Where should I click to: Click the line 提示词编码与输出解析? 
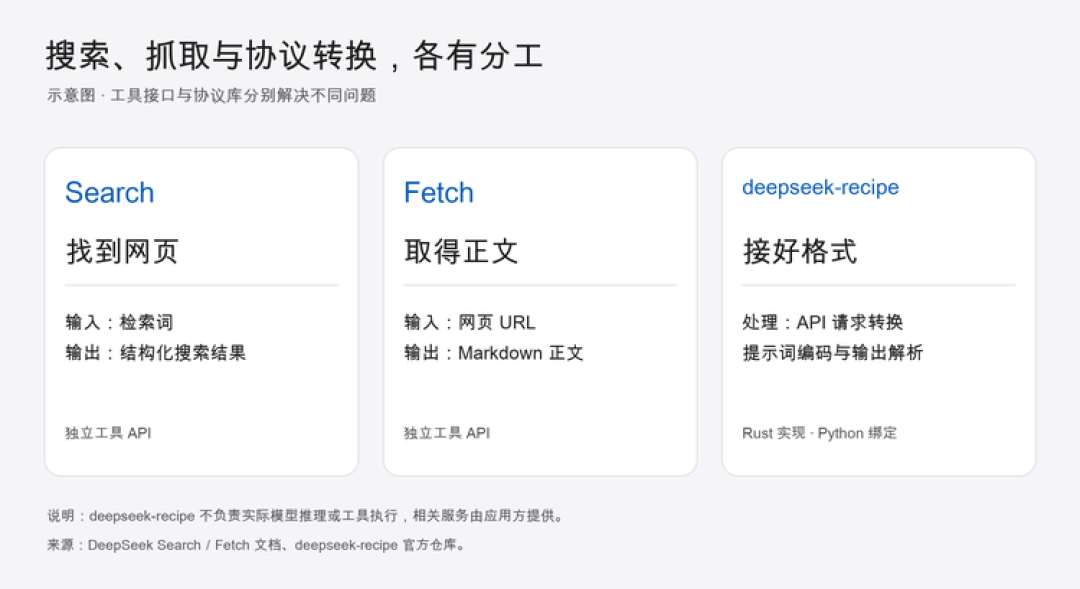[x=833, y=353]
